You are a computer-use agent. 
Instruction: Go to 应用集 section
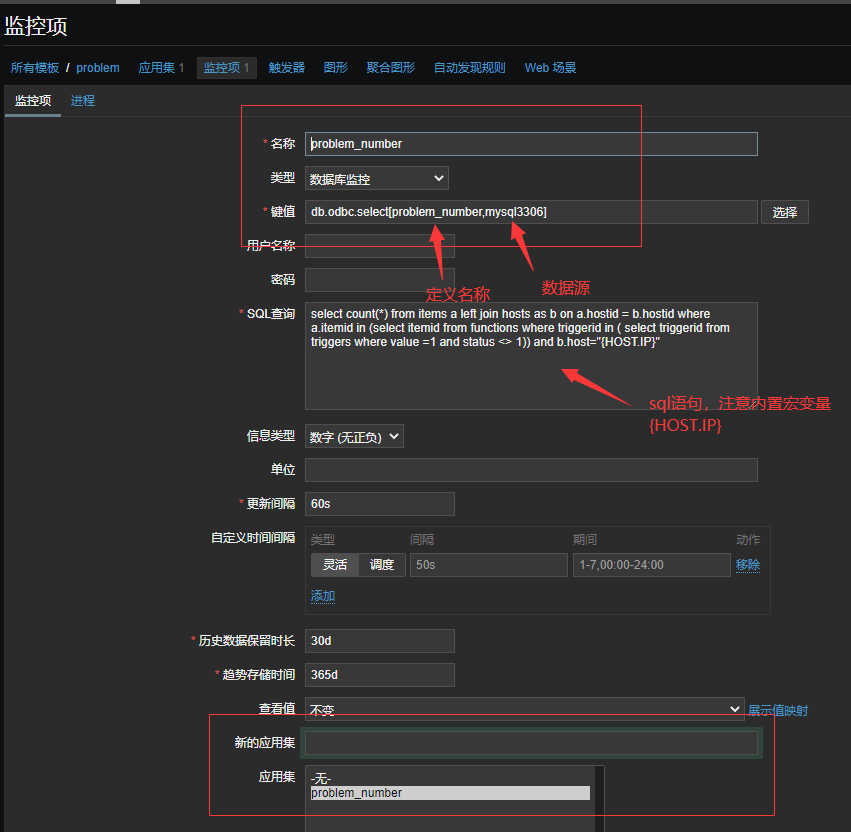161,68
